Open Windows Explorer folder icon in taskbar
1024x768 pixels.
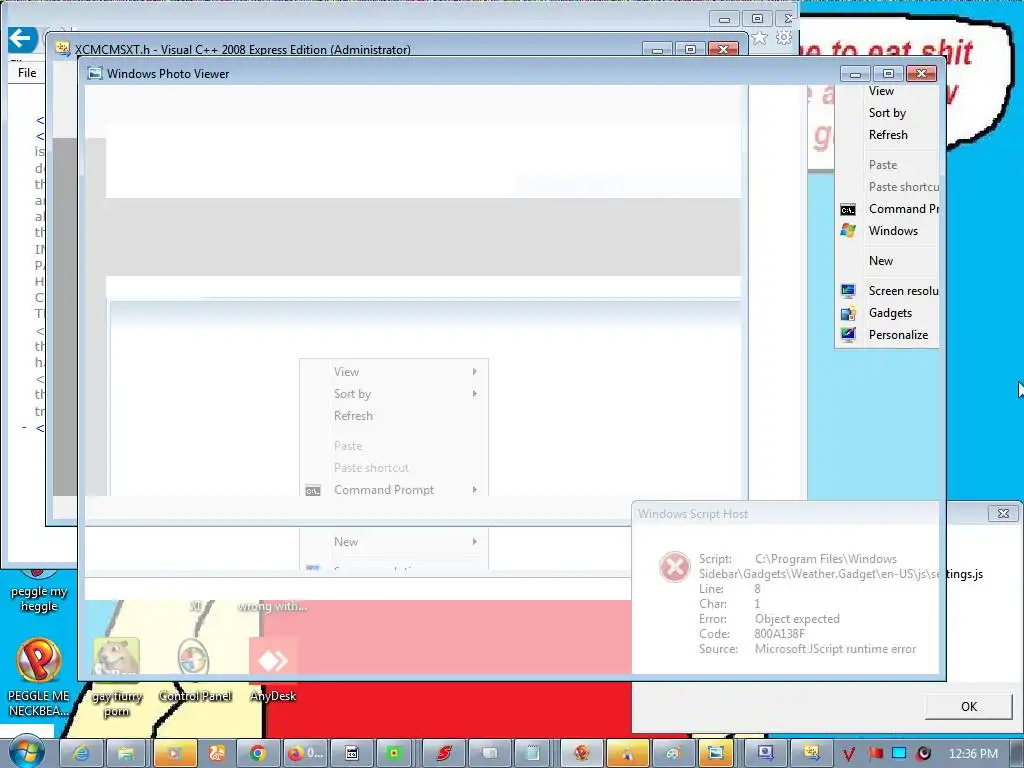[x=126, y=753]
